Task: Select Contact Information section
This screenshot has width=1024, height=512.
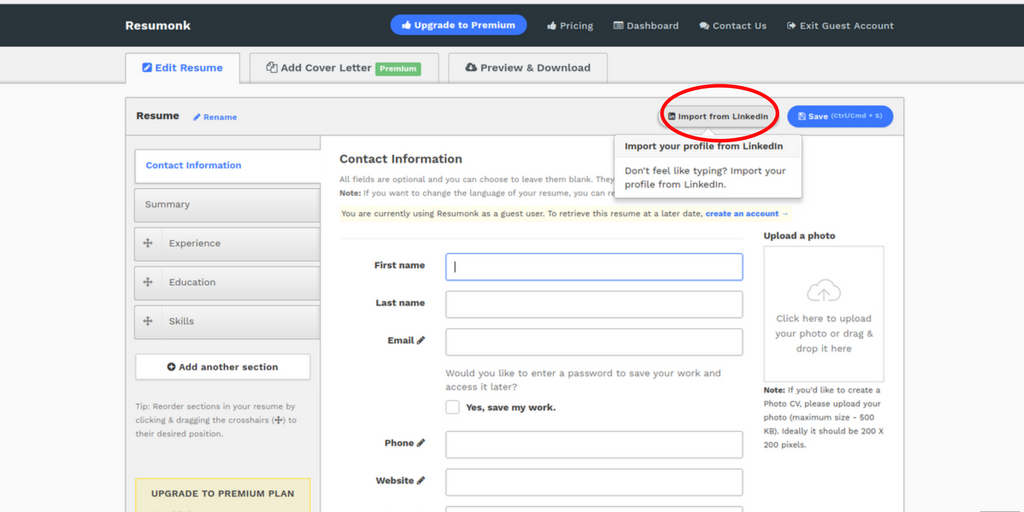Action: click(x=227, y=166)
